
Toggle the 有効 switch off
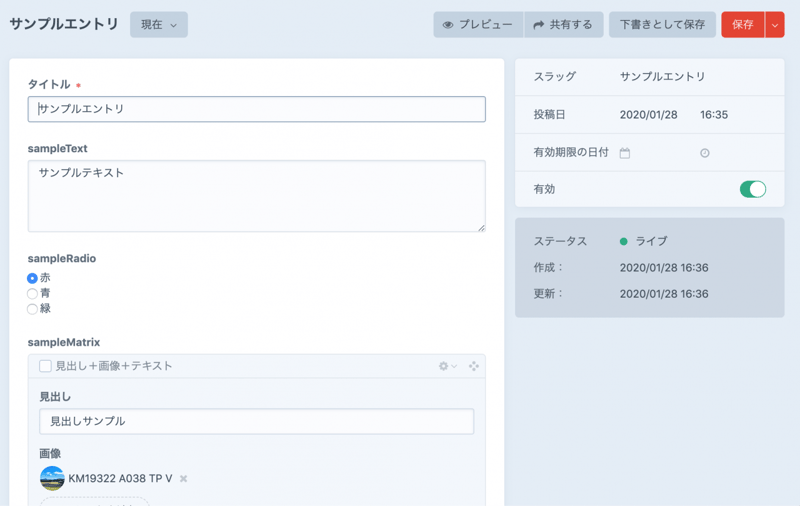[x=752, y=189]
